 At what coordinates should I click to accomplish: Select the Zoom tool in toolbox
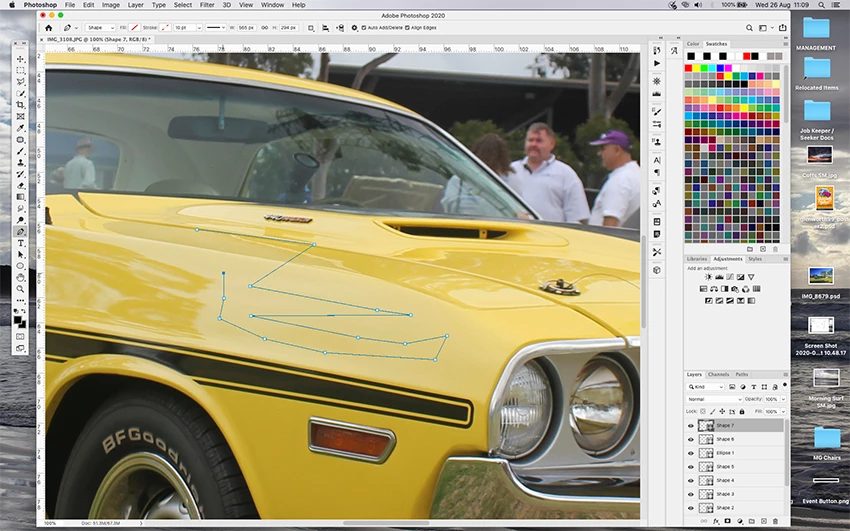[21, 289]
